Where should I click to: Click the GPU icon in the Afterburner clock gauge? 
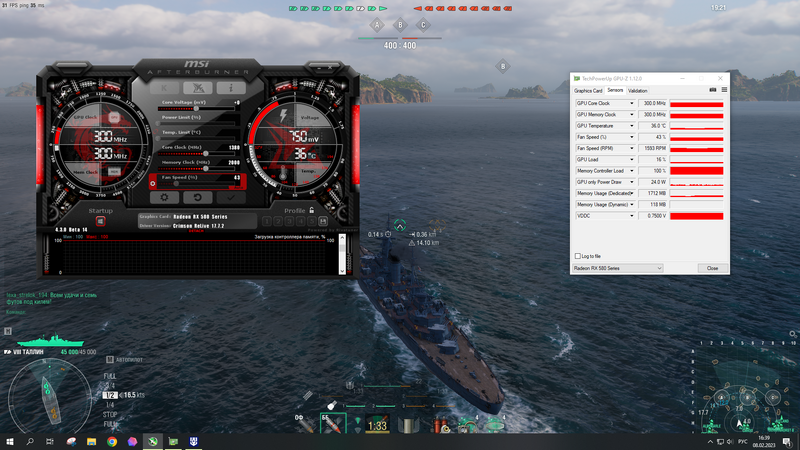(x=114, y=118)
